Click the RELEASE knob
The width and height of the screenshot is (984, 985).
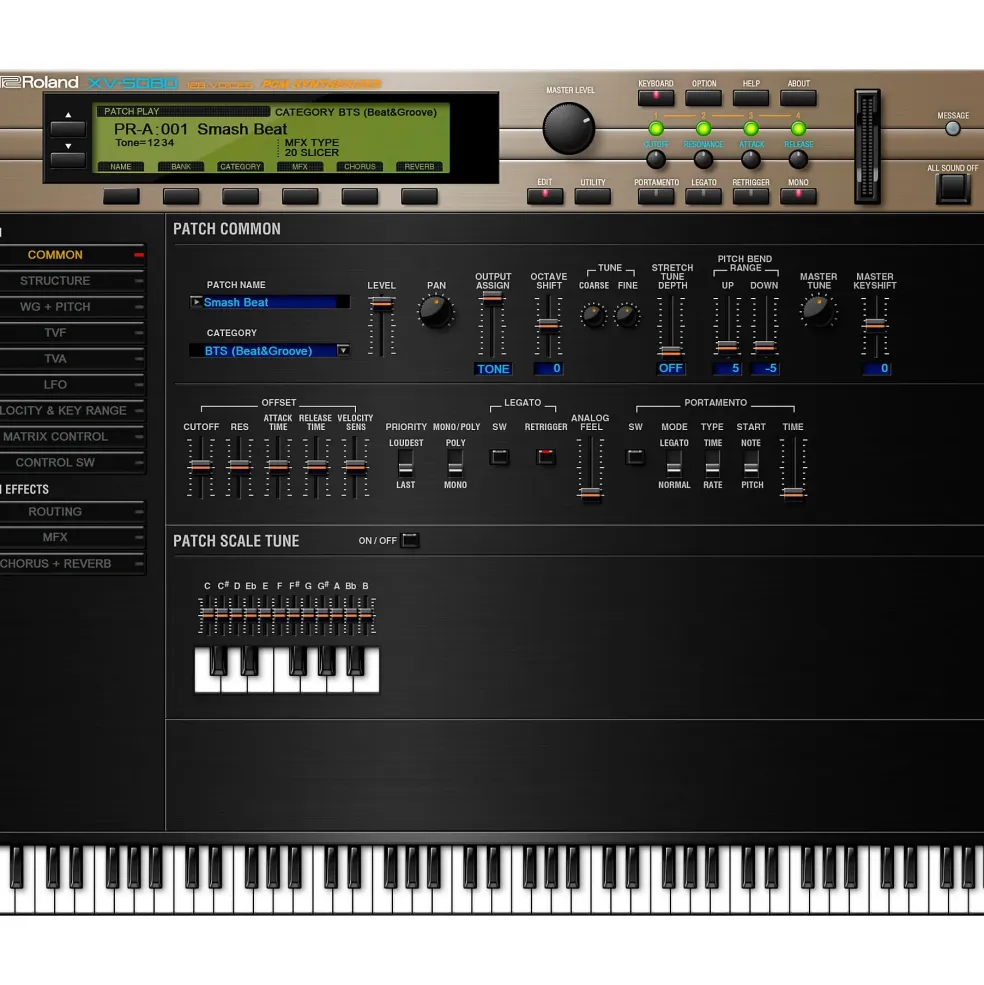coord(798,160)
